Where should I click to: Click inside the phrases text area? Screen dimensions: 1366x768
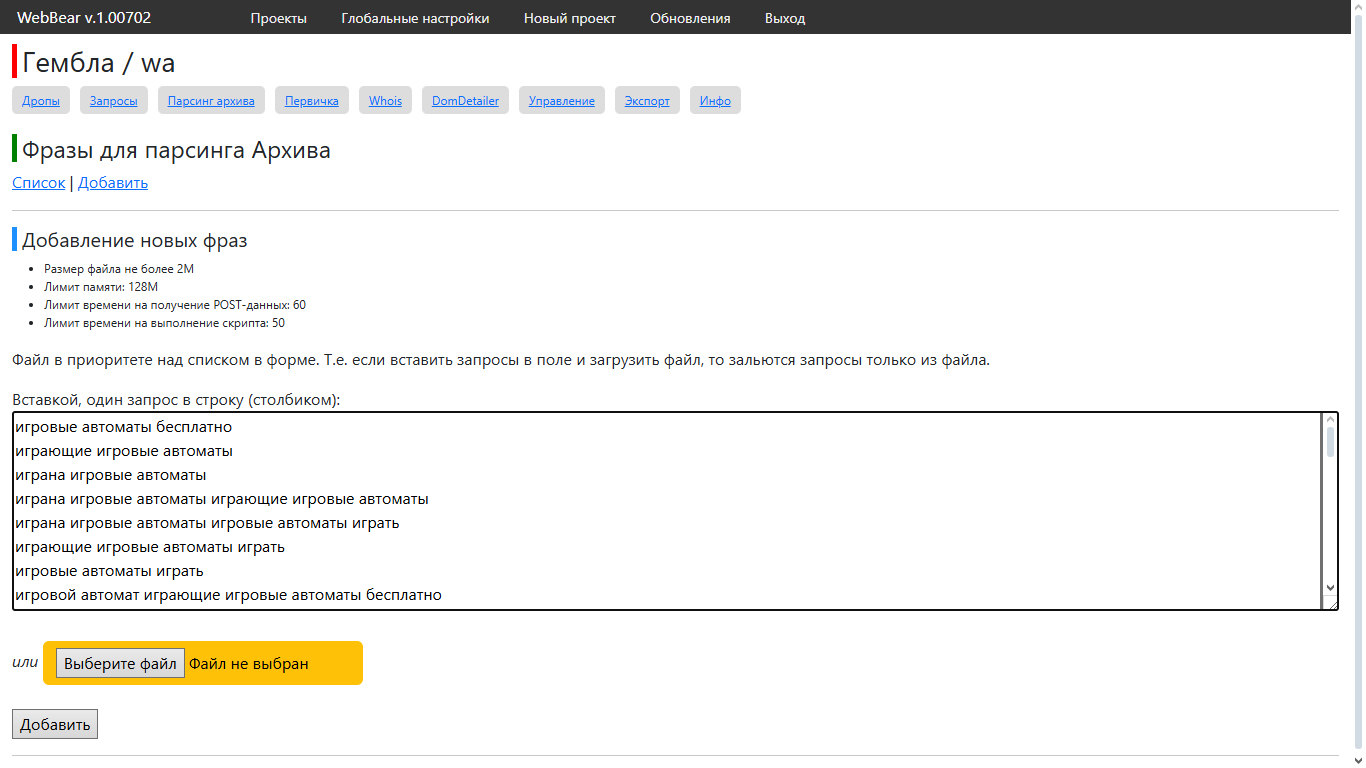coord(660,510)
